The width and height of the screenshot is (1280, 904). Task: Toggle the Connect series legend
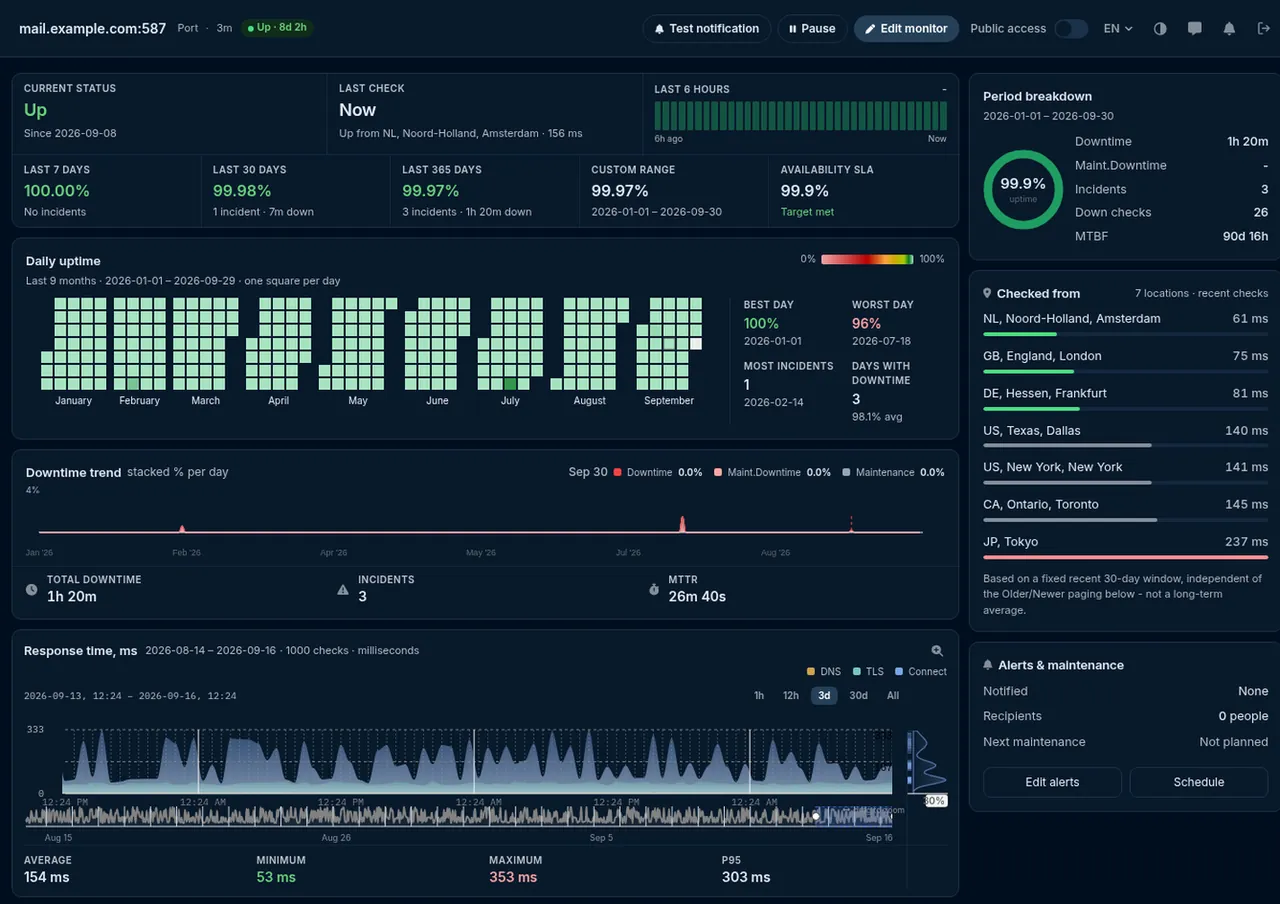point(921,672)
